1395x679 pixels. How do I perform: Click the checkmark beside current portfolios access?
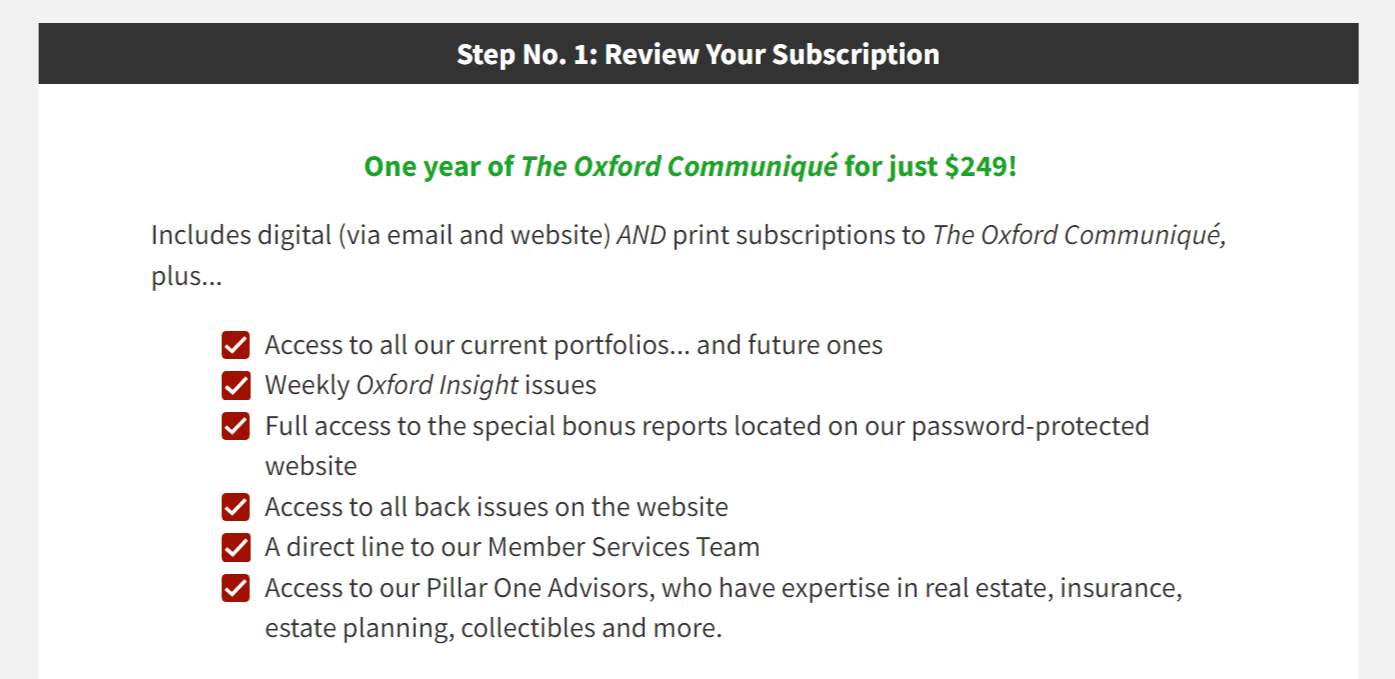click(236, 346)
